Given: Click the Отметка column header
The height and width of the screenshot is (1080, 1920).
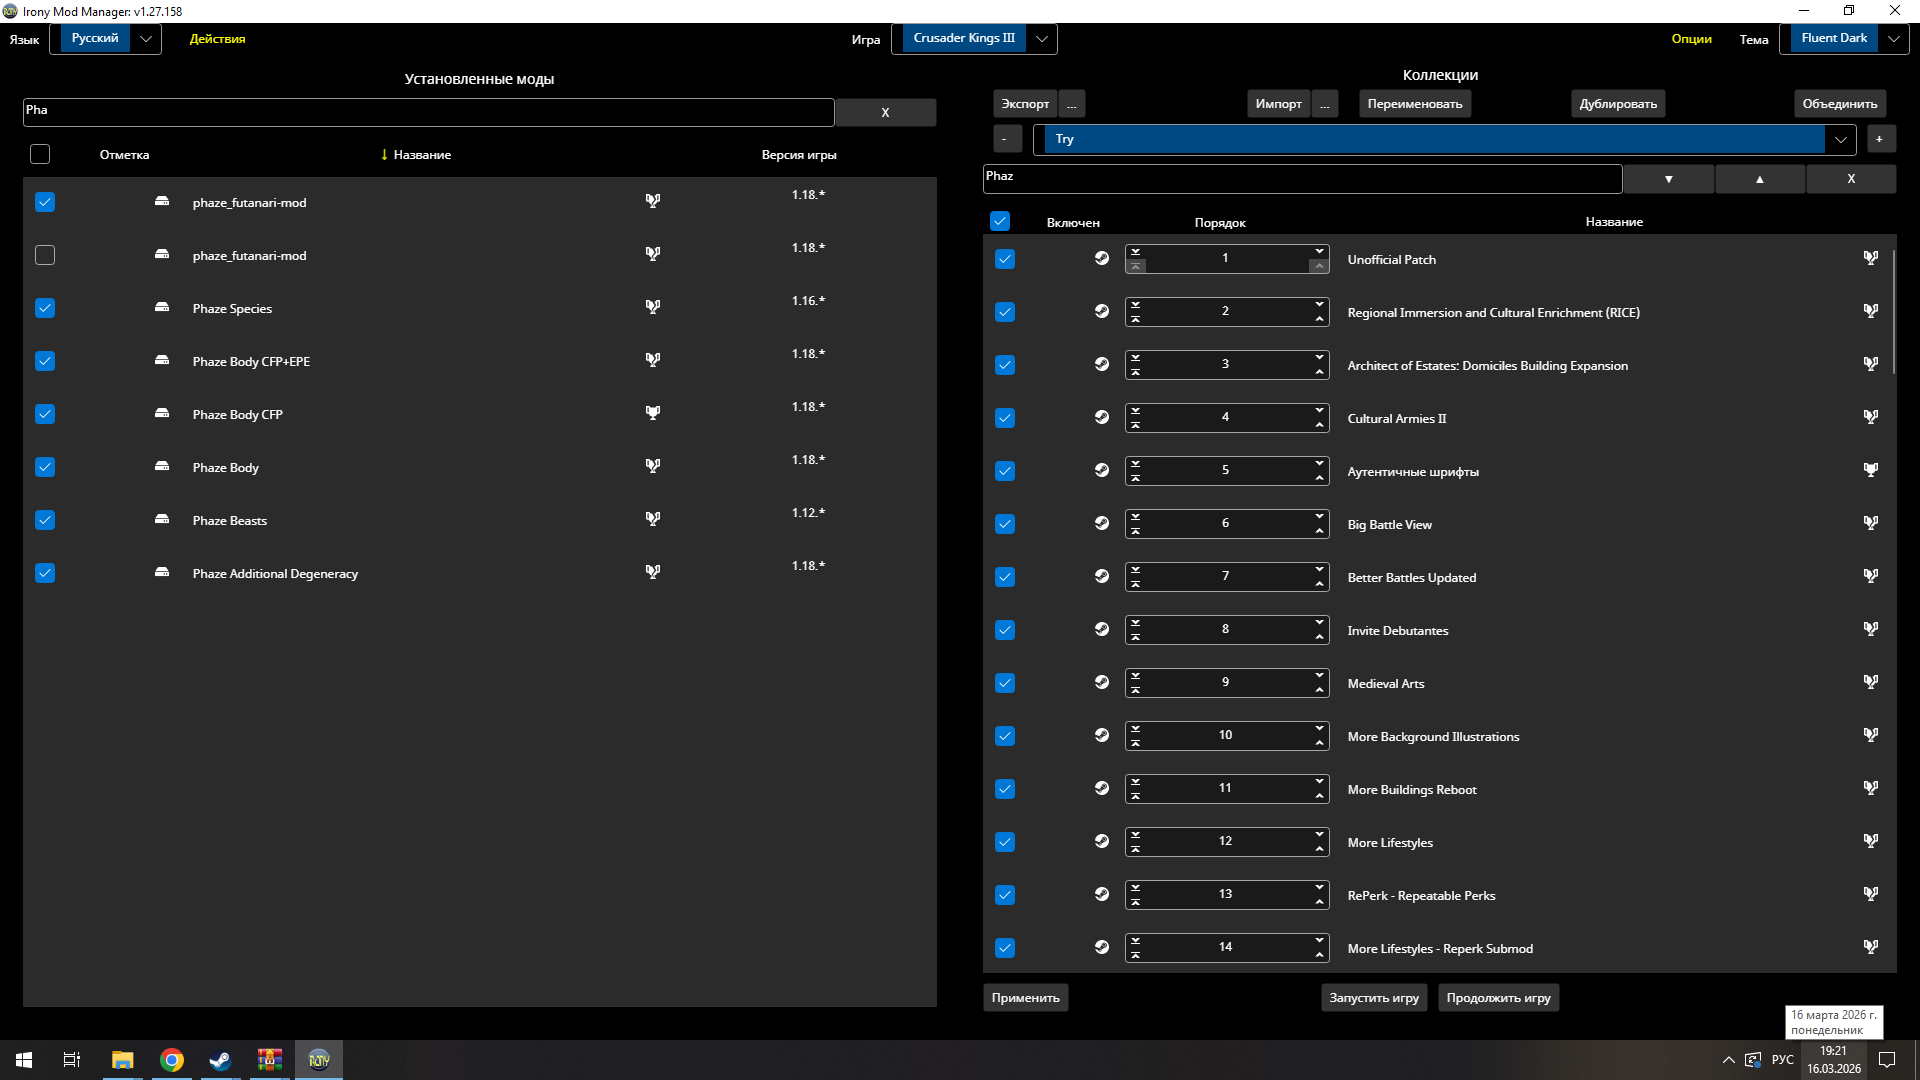Looking at the screenshot, I should [x=125, y=155].
